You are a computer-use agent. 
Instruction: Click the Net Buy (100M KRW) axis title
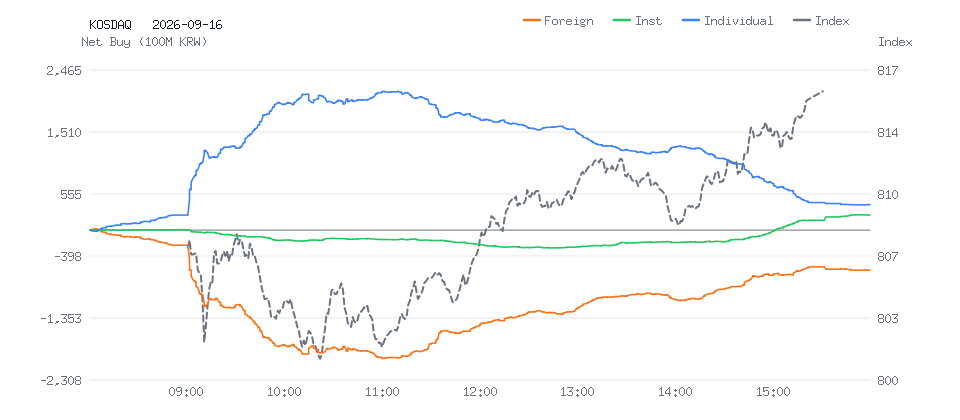(144, 42)
